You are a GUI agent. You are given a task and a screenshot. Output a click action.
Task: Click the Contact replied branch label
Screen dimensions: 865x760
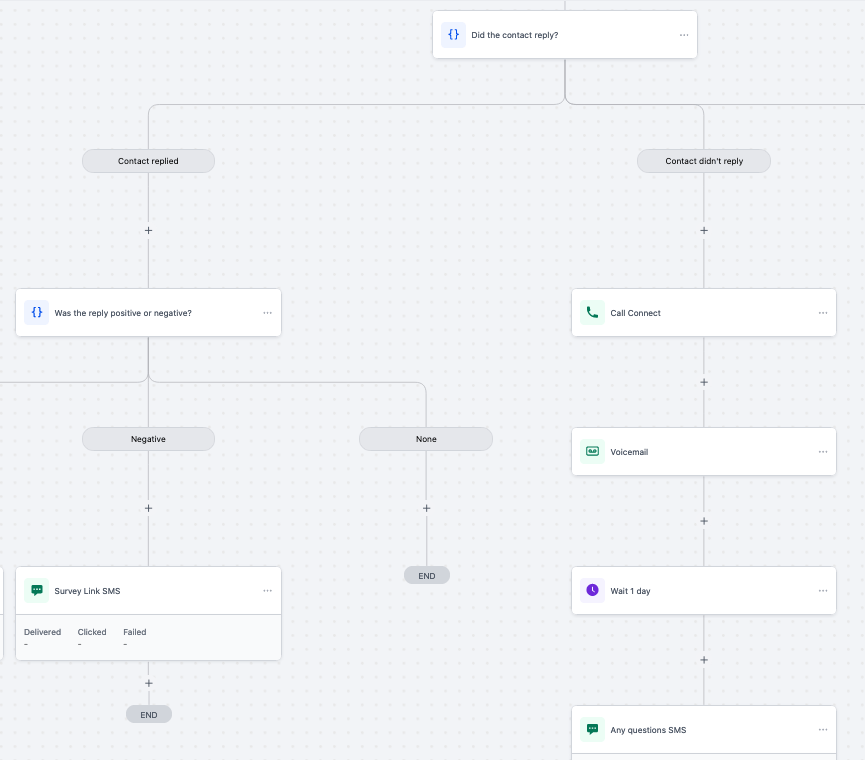coord(148,160)
